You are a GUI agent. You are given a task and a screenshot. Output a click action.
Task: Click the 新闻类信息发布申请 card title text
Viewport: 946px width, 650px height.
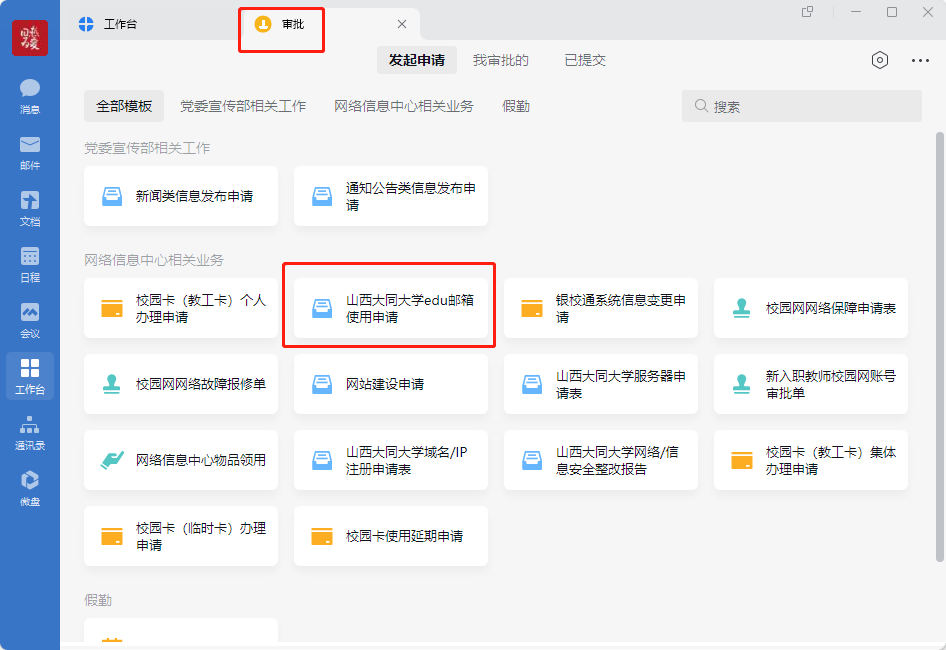[x=194, y=196]
